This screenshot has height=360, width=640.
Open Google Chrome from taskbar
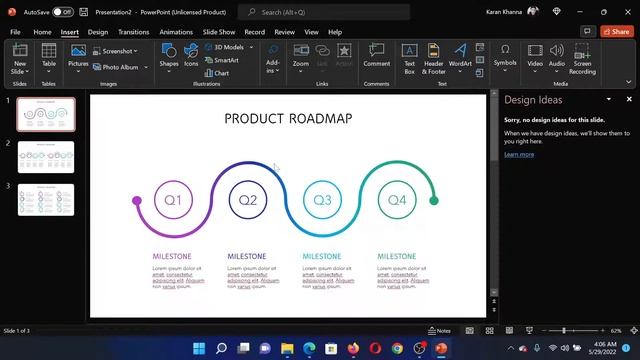[x=397, y=348]
